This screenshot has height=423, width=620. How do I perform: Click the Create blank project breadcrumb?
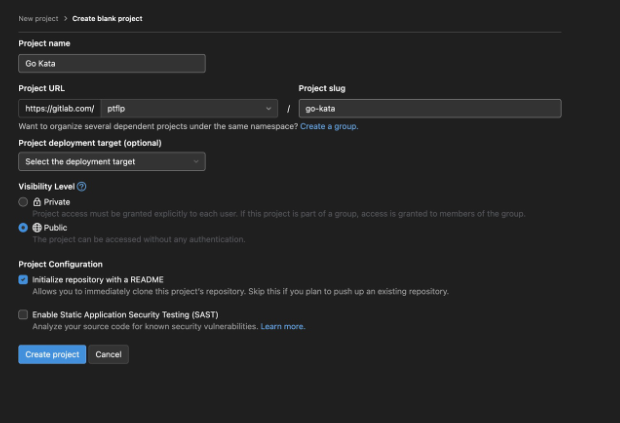(x=107, y=18)
